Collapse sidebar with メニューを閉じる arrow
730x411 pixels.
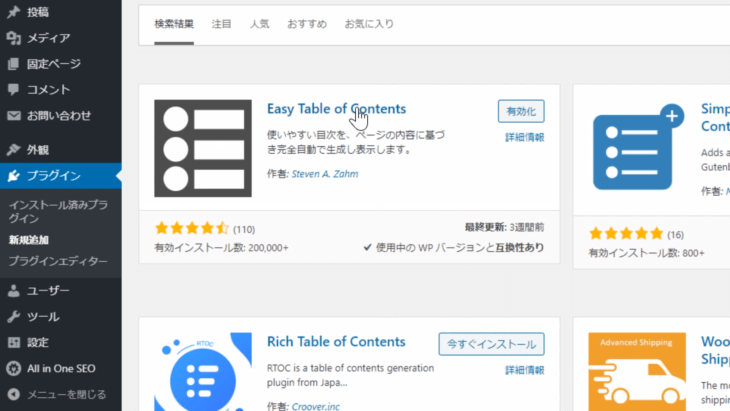pos(14,394)
